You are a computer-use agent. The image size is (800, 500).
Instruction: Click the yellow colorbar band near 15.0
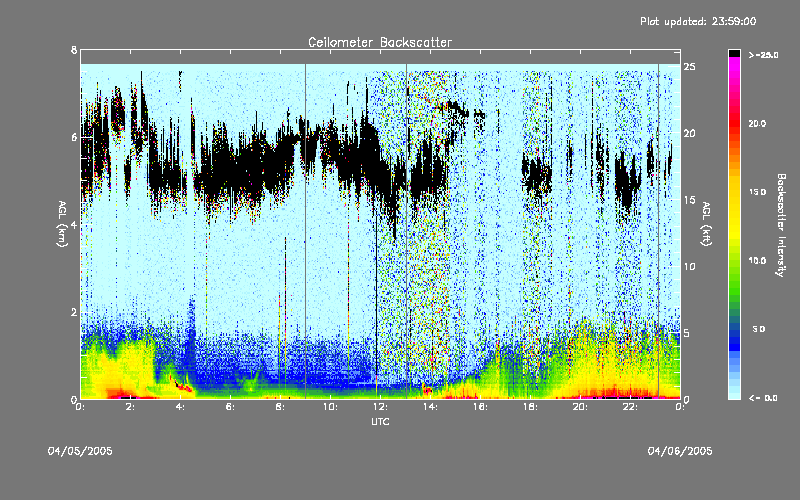[x=734, y=193]
